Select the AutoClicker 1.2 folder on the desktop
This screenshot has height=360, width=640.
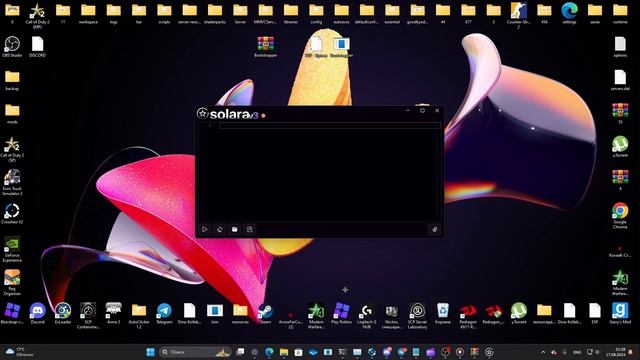click(x=139, y=316)
